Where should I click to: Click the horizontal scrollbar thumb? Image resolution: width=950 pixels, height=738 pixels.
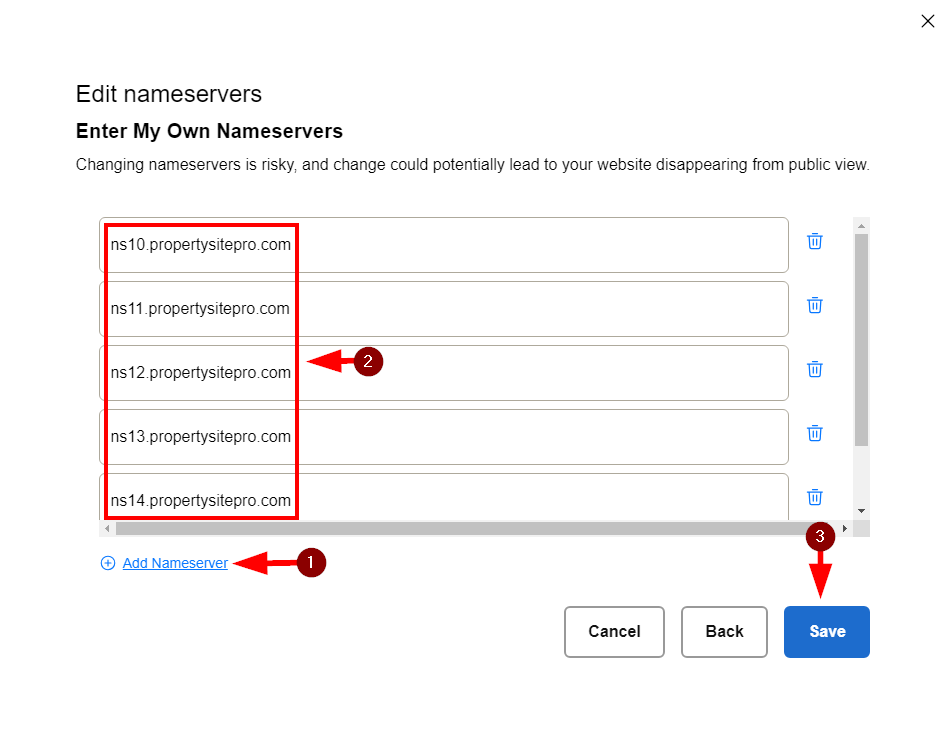coord(464,528)
